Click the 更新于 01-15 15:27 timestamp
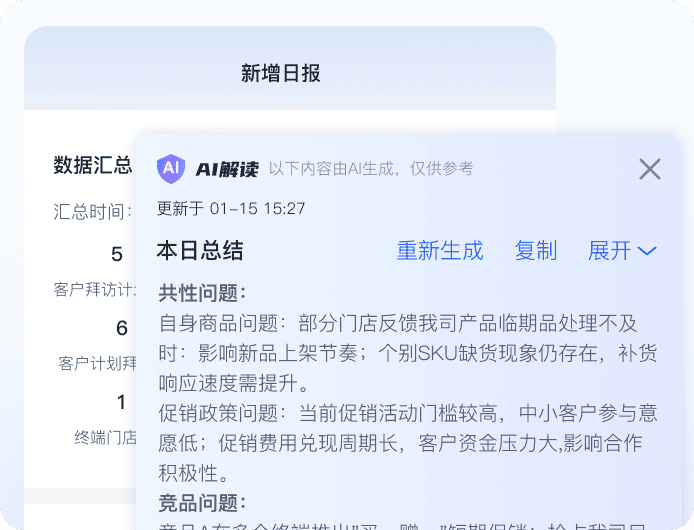 (231, 208)
